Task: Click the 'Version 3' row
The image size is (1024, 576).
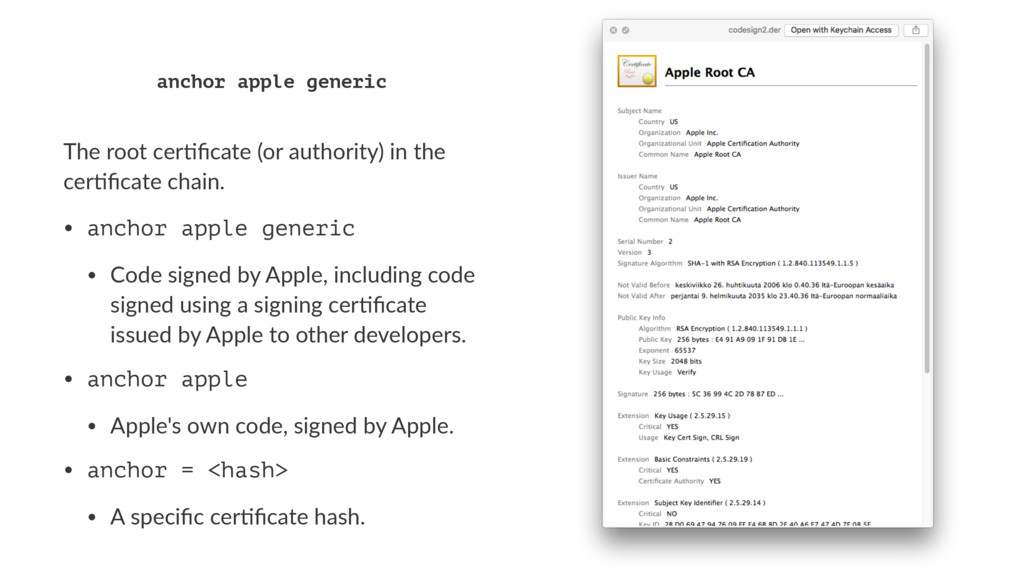Action: [x=634, y=253]
